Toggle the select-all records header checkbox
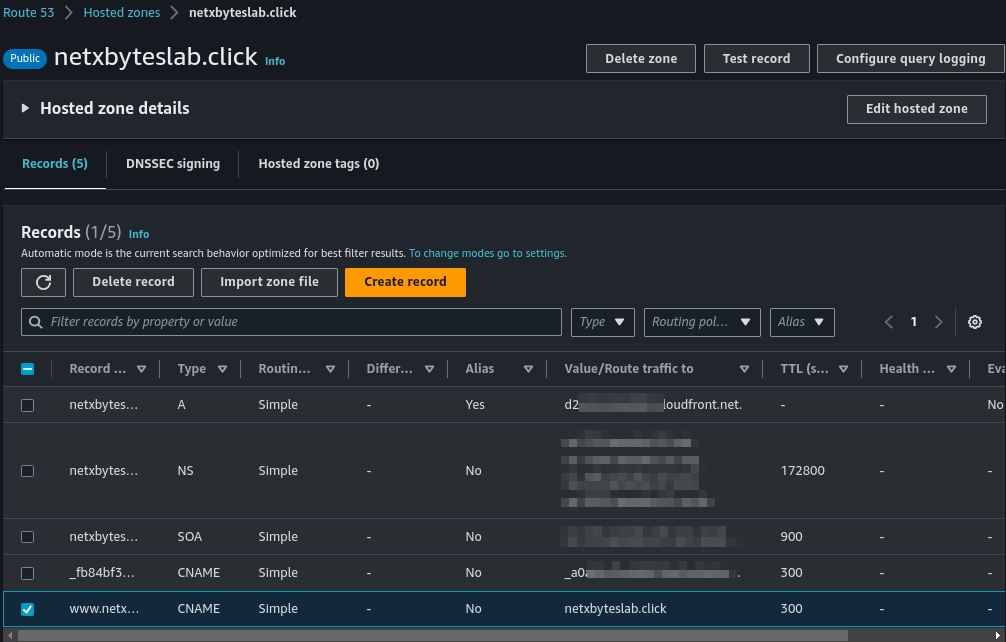This screenshot has height=642, width=1006. tap(28, 369)
